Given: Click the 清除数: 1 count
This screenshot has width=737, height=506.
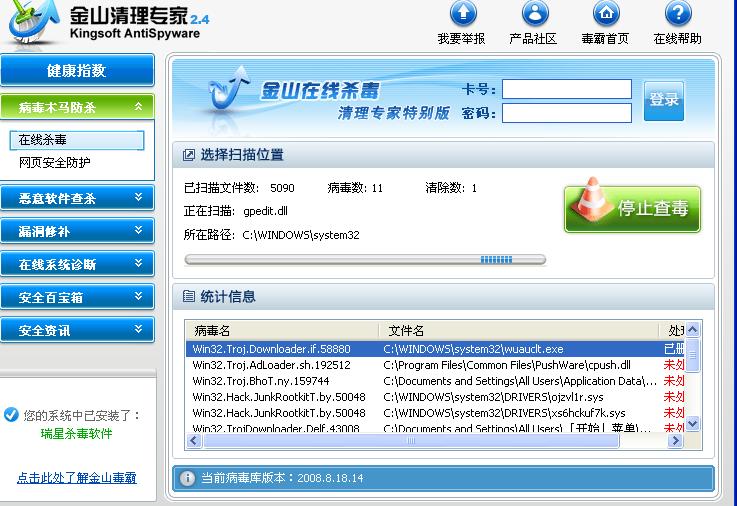Looking at the screenshot, I should click(x=451, y=188).
